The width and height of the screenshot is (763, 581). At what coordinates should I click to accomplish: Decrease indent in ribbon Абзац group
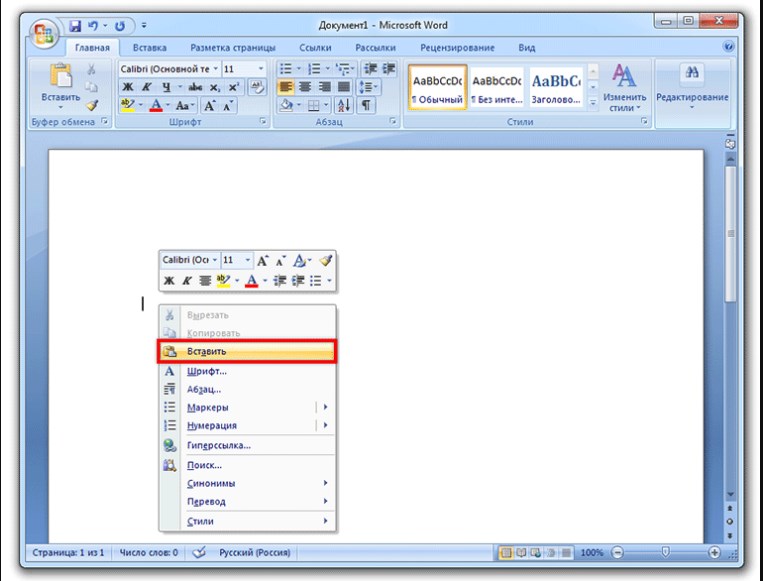[371, 69]
